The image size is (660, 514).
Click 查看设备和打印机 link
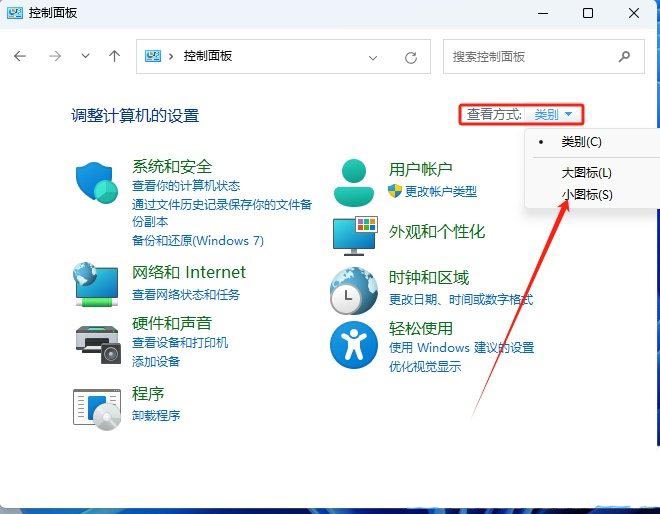tap(180, 343)
